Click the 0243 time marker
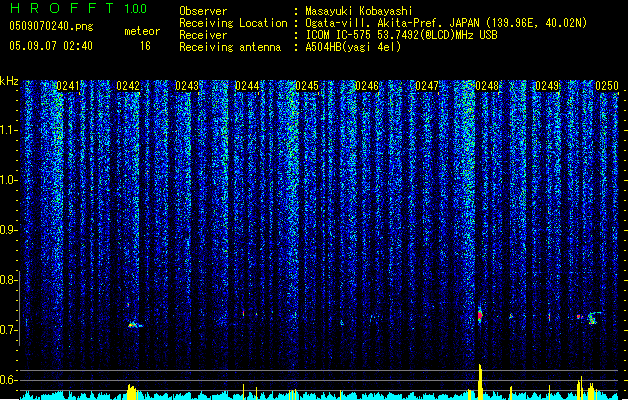629x400 pixels. 187,86
